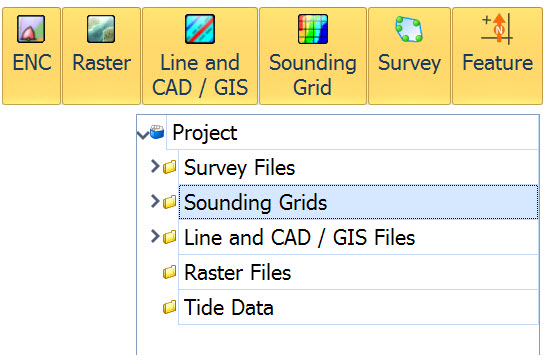Select Line and CAD / GIS Files item
This screenshot has width=545, height=364.
pyautogui.click(x=358, y=237)
